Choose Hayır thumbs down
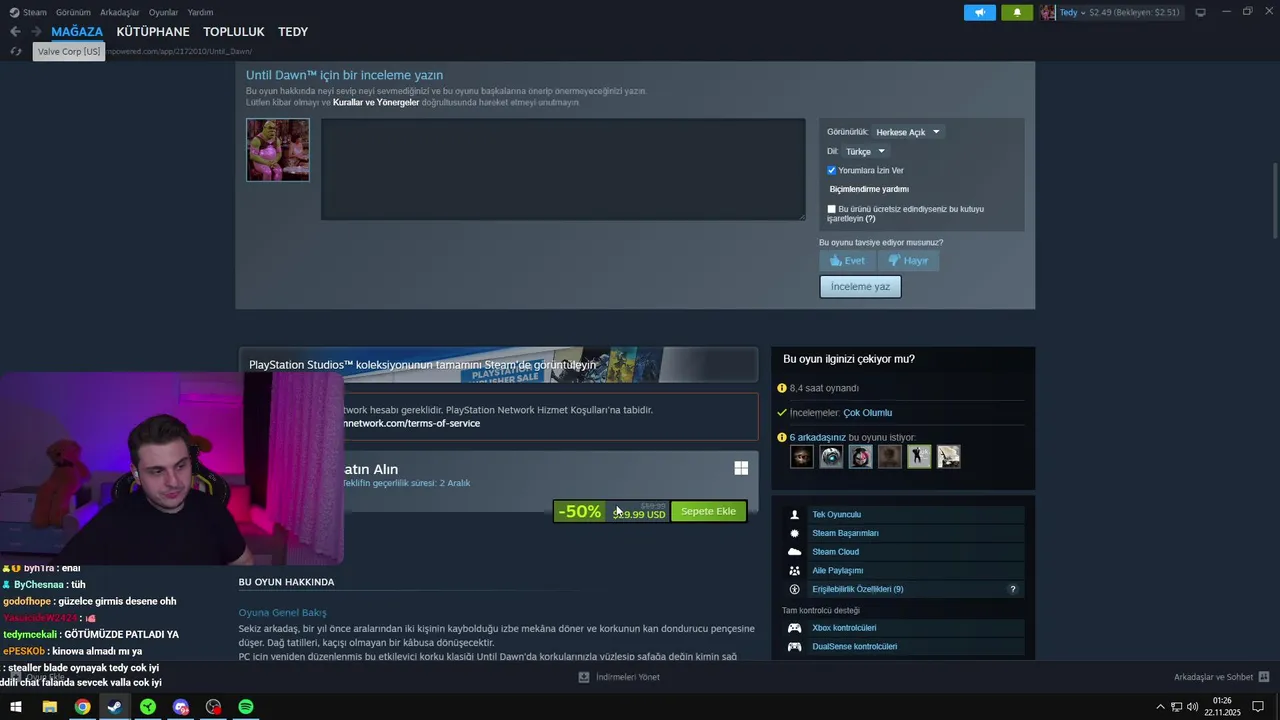1280x720 pixels. pos(908,260)
